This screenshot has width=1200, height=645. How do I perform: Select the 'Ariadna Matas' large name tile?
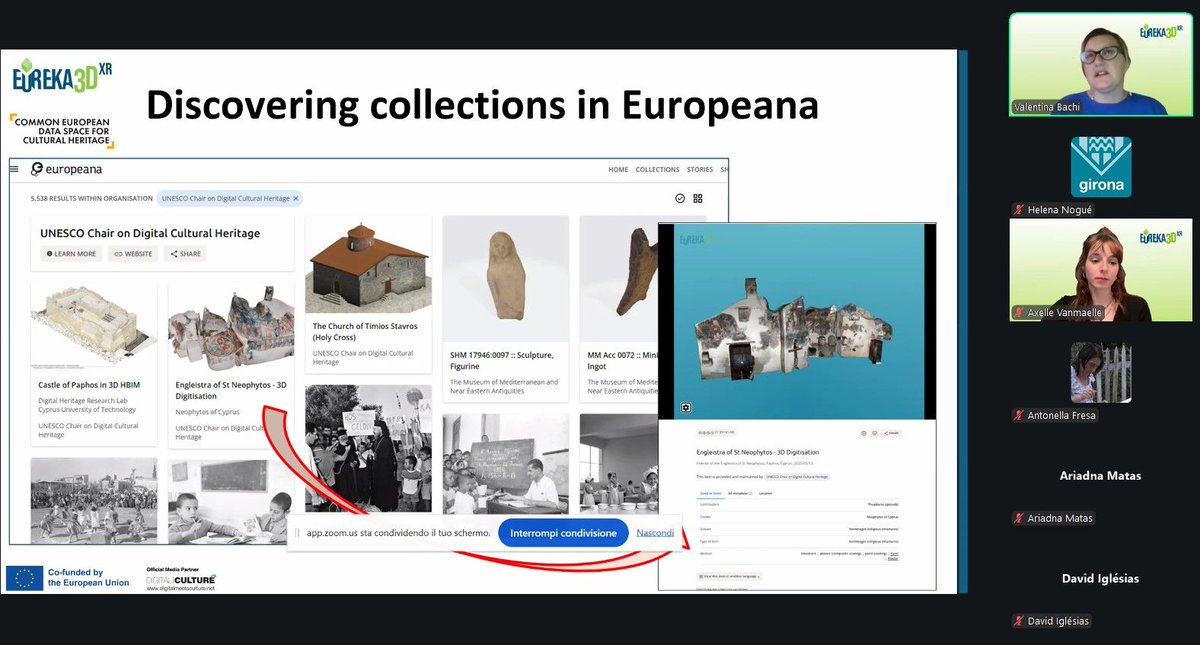[x=1100, y=475]
